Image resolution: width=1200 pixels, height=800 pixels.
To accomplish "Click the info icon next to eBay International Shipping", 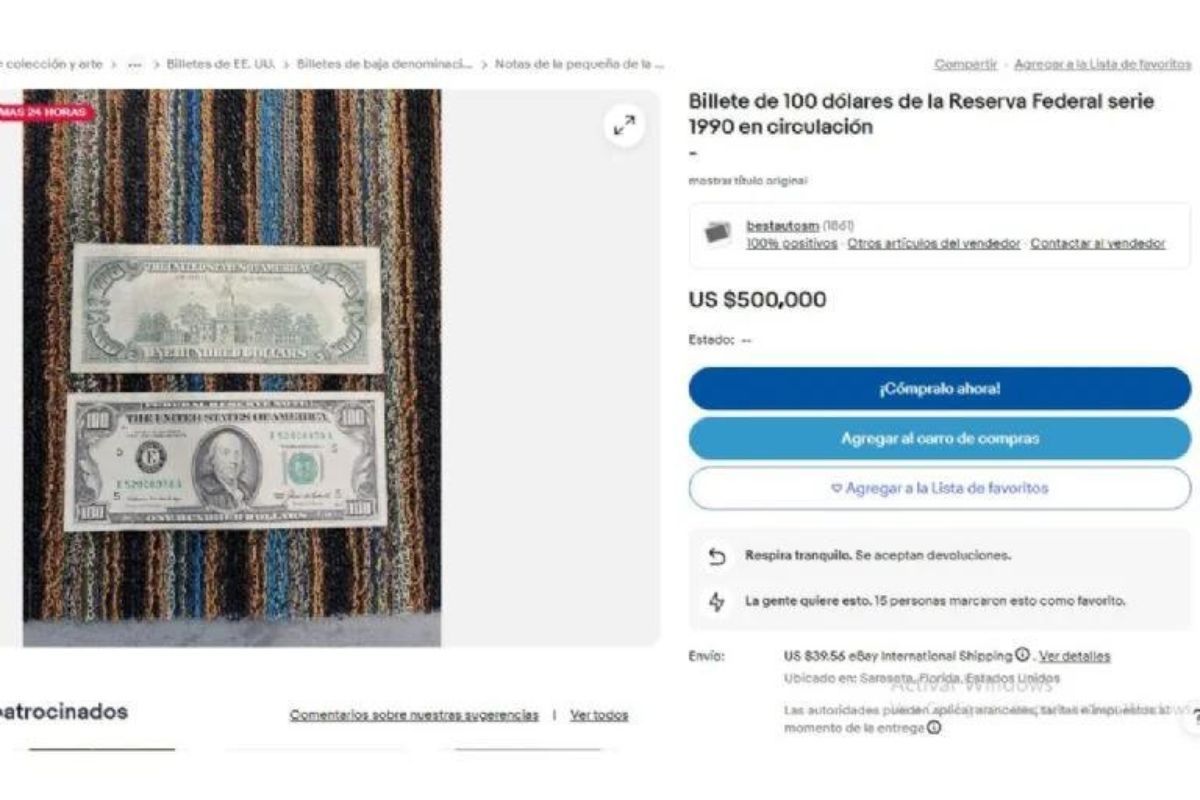I will 1022,656.
